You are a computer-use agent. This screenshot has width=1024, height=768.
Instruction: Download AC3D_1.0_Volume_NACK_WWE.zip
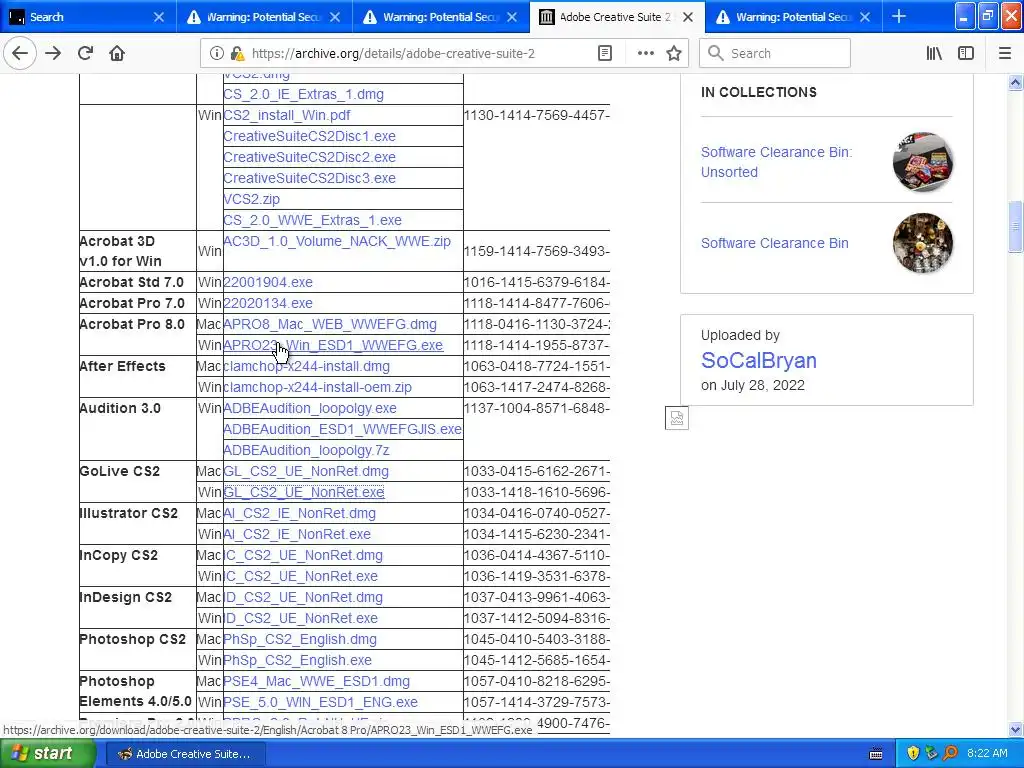tap(337, 241)
